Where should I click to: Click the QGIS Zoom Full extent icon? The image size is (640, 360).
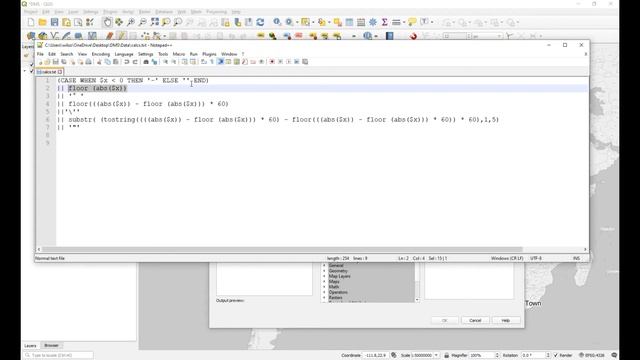tap(154, 22)
